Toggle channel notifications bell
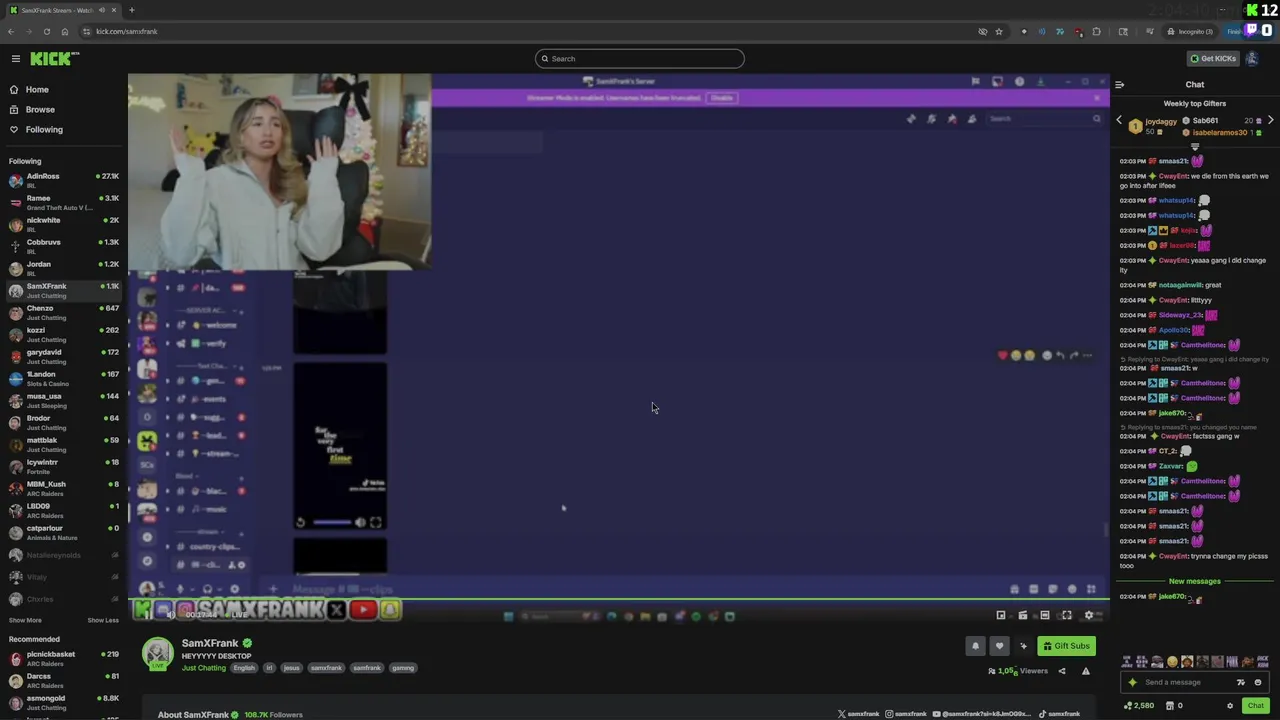Screen dimensions: 1280x720 (x=975, y=646)
